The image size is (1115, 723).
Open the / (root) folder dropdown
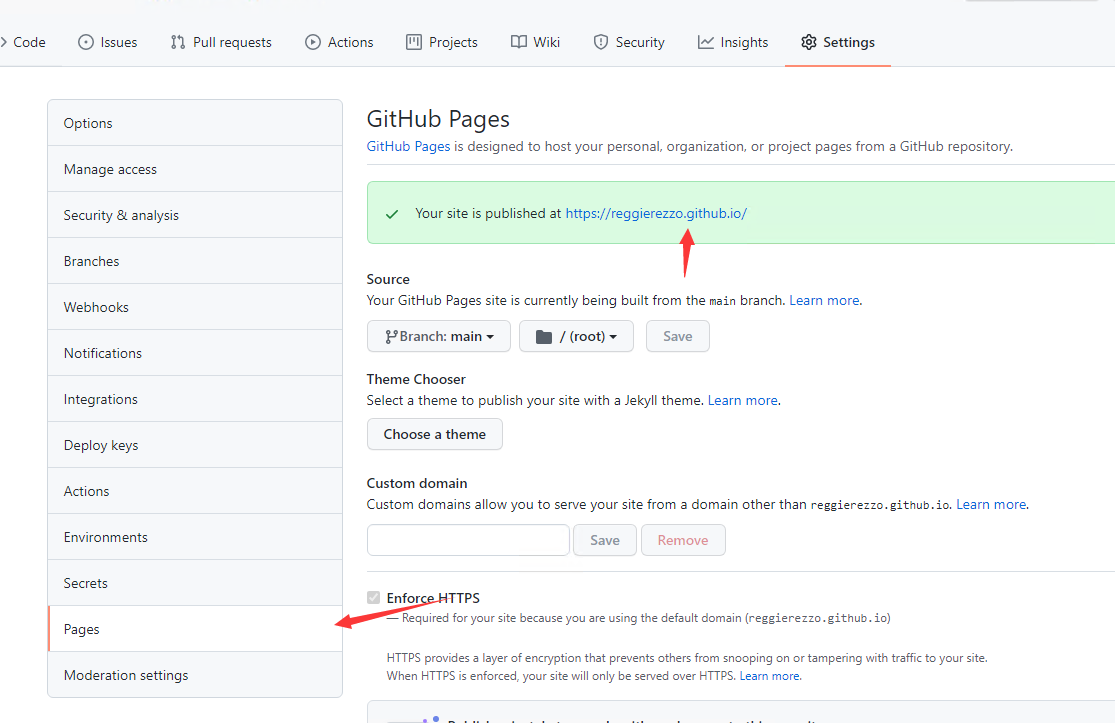(576, 336)
